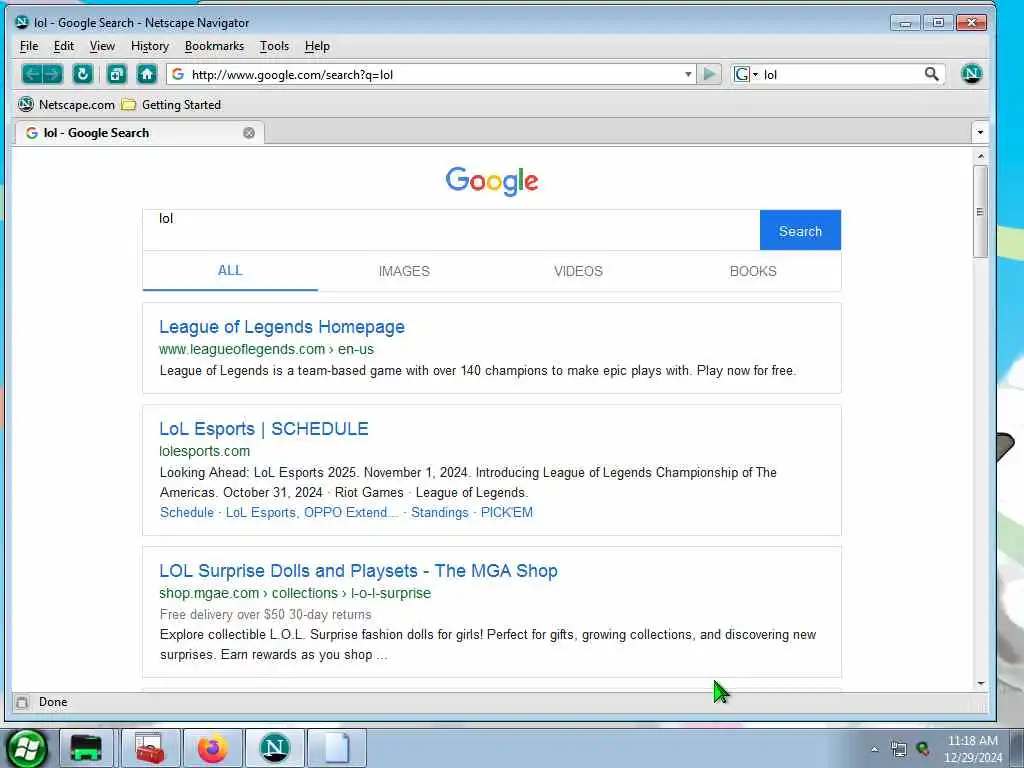Click the scrollbar up arrow
Image resolution: width=1024 pixels, height=768 pixels.
pos(980,156)
